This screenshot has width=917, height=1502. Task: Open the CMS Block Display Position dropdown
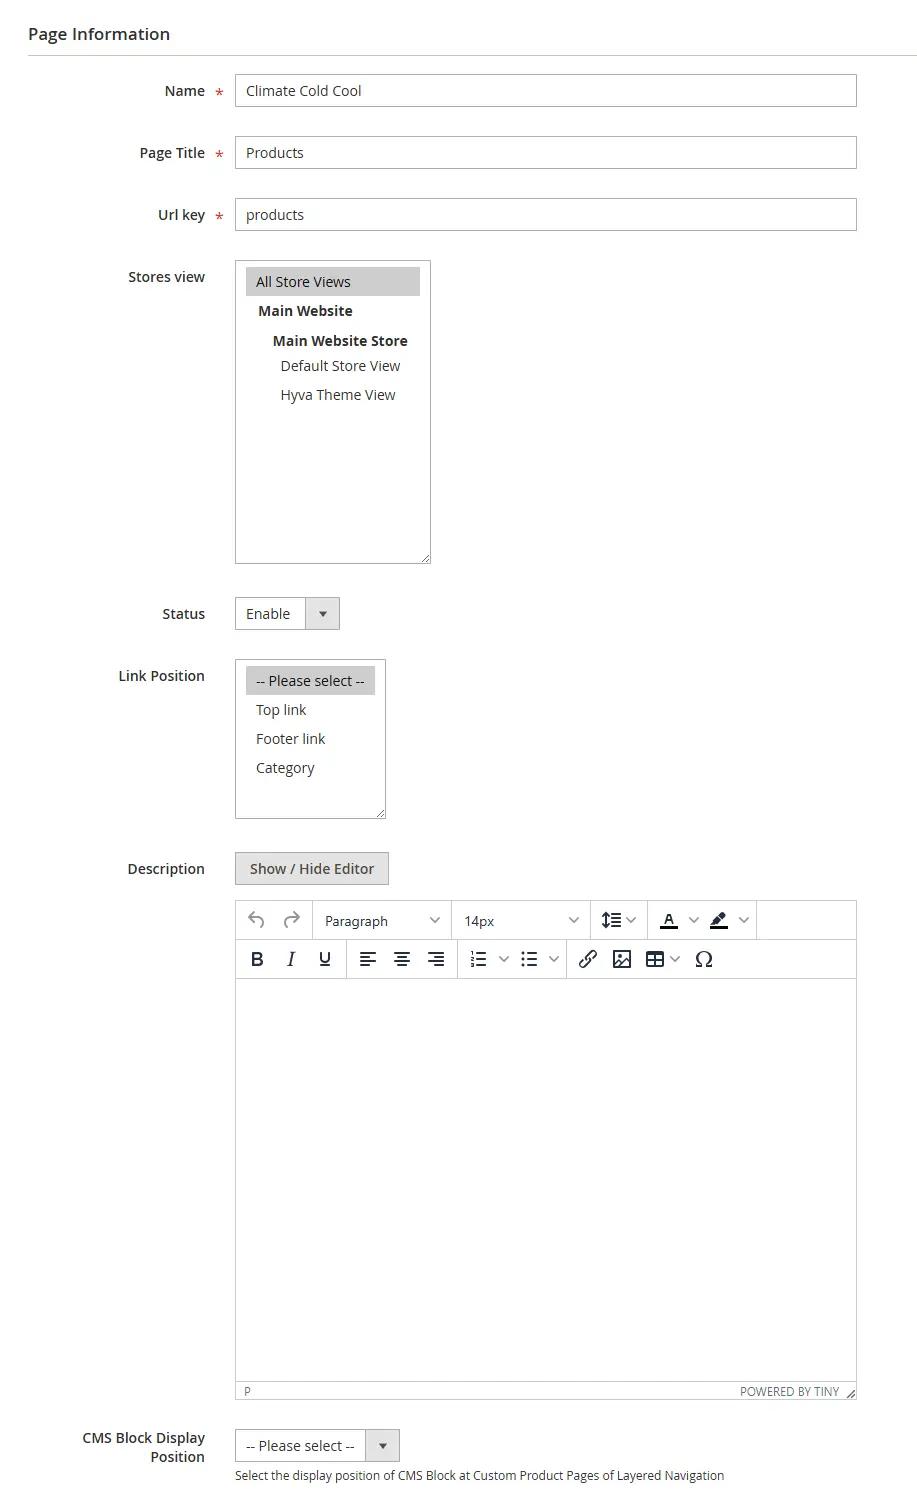click(317, 1446)
